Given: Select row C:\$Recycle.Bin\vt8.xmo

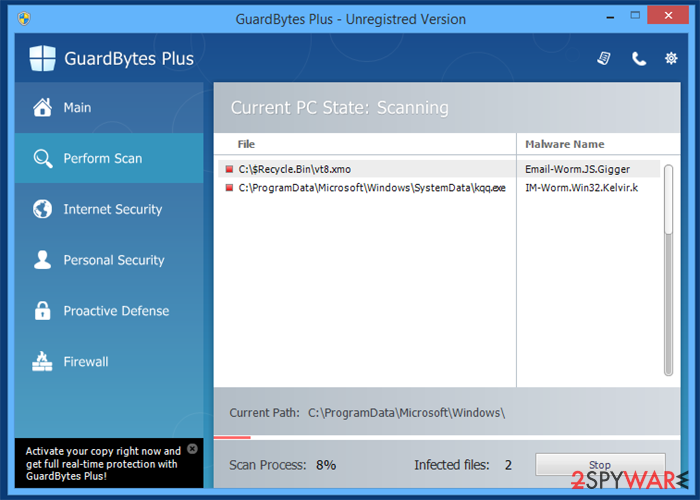Looking at the screenshot, I should 439,169.
